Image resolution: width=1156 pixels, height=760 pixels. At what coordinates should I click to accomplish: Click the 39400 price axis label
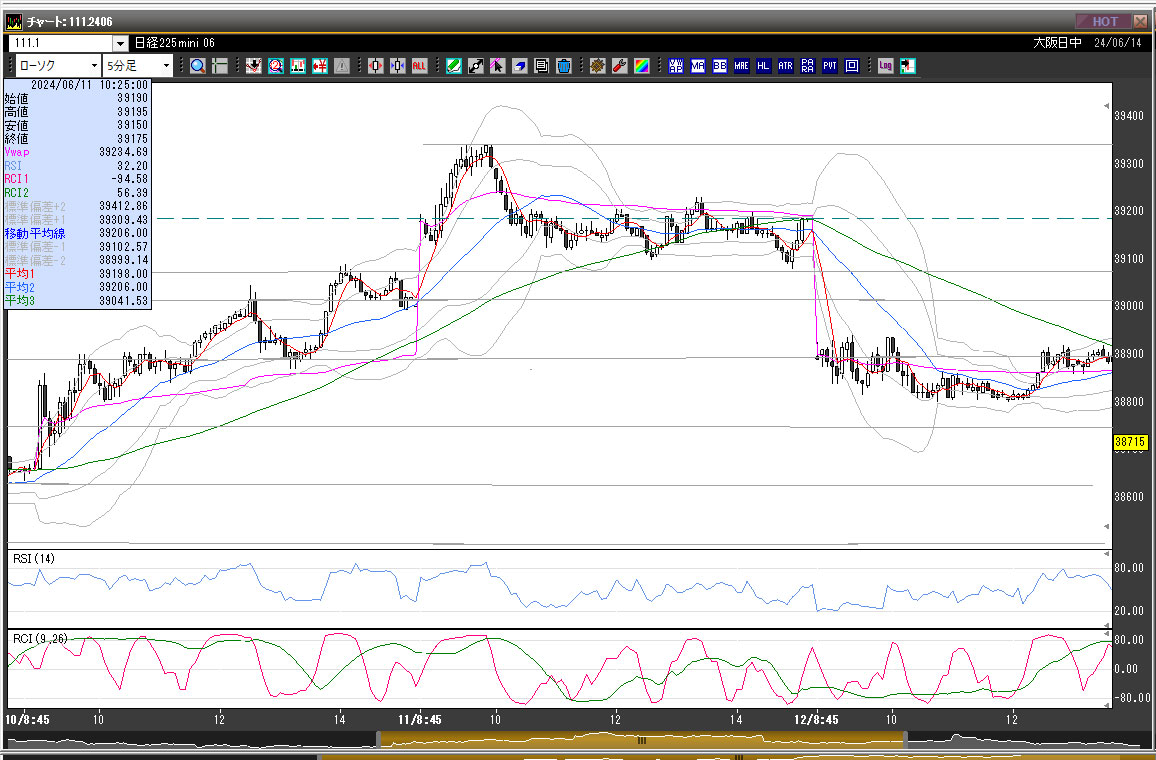pos(1129,116)
